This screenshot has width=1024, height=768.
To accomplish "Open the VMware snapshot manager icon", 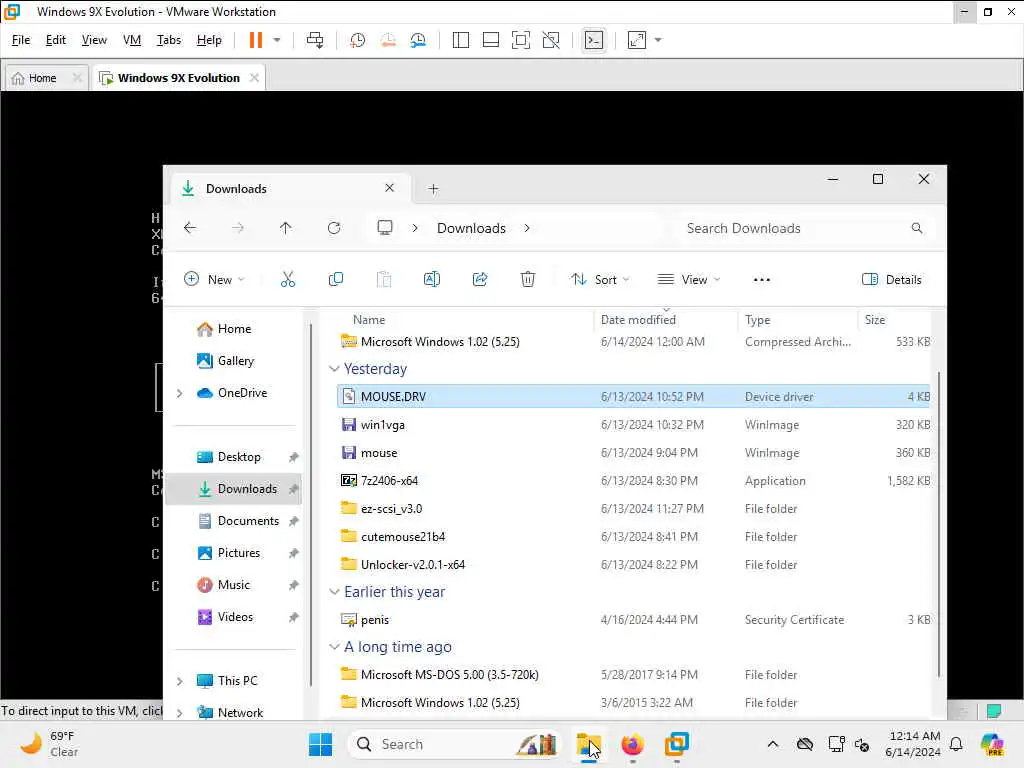I will tap(418, 40).
